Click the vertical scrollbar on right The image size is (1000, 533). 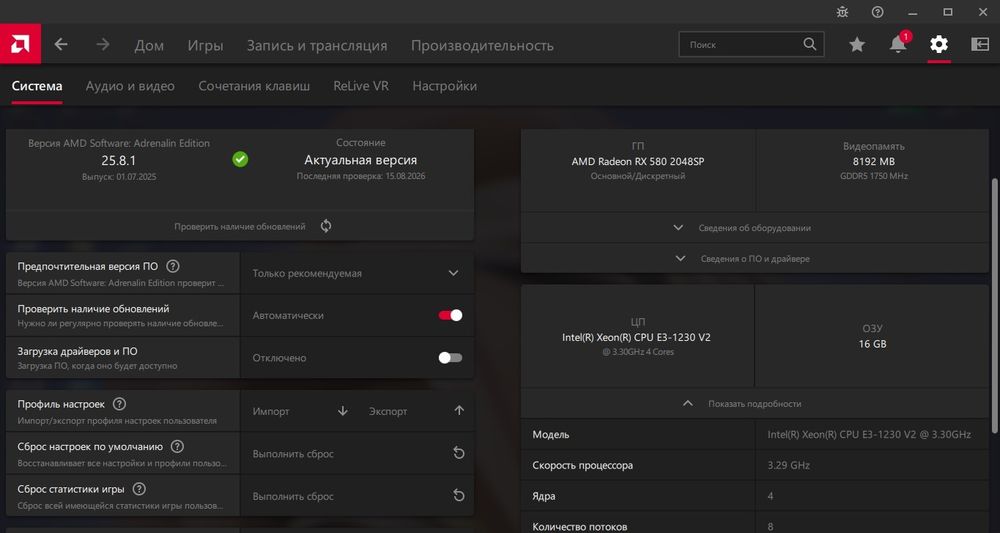tap(994, 306)
